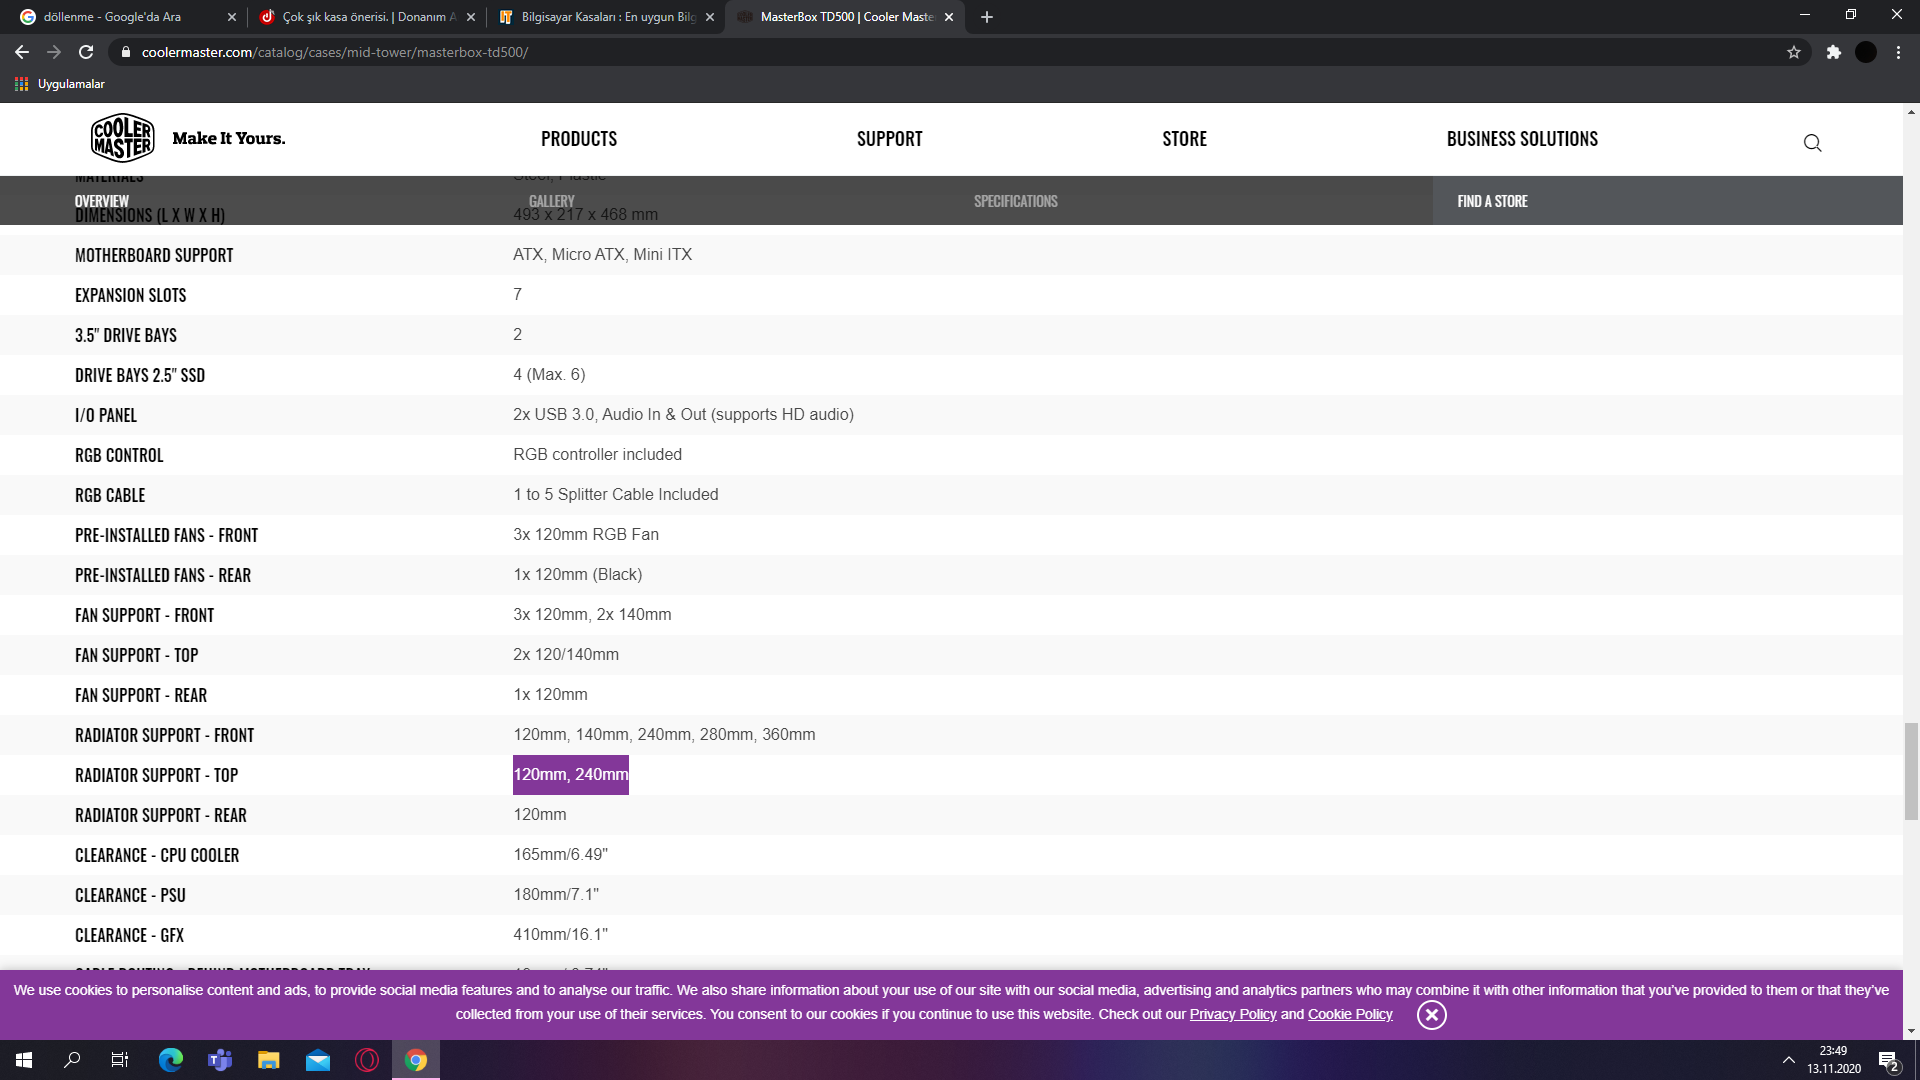Click the FIND A STORE button
Viewport: 1920px width, 1080px height.
1492,201
